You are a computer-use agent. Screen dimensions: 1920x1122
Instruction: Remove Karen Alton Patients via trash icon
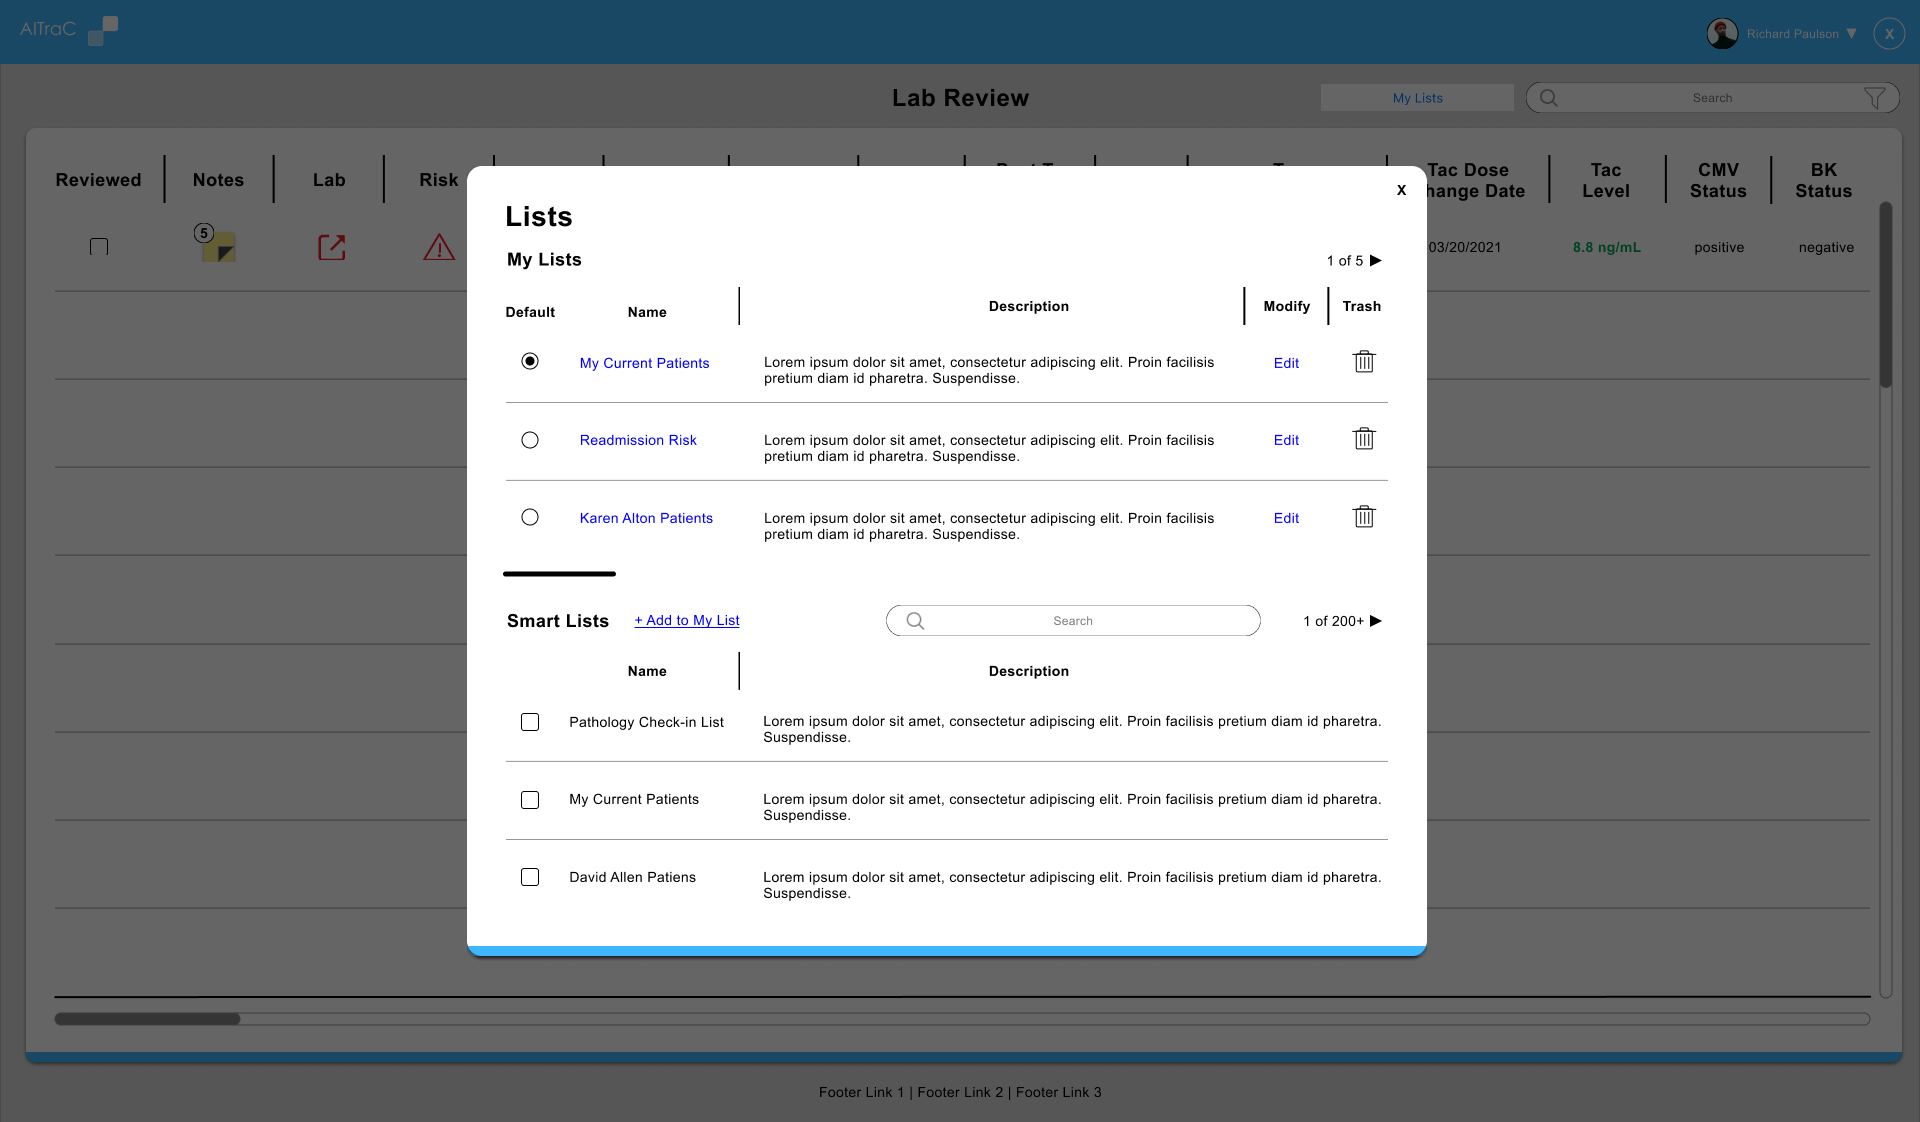(1364, 517)
